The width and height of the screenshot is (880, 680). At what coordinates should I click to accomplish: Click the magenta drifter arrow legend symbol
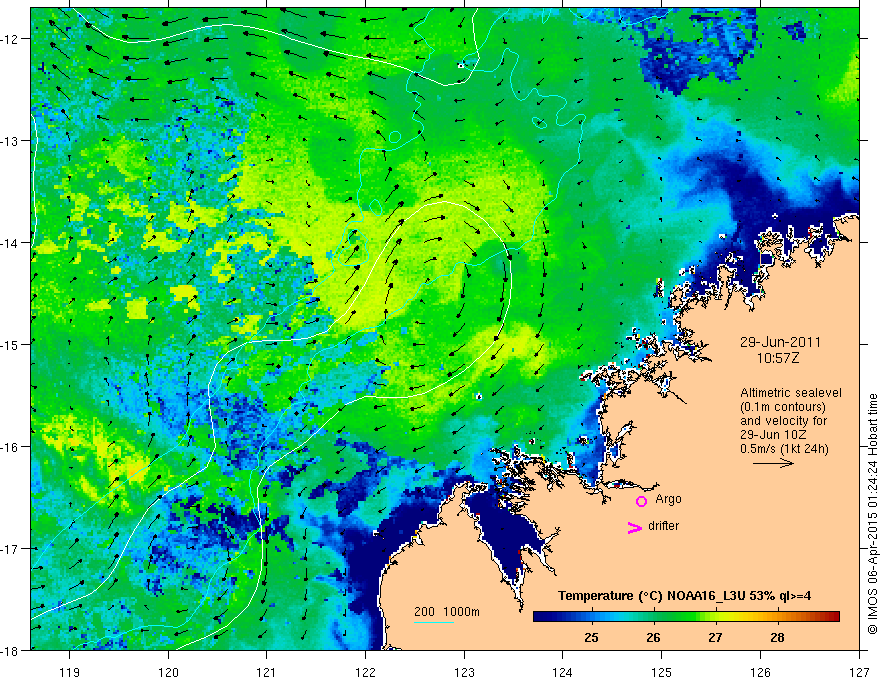click(x=634, y=527)
